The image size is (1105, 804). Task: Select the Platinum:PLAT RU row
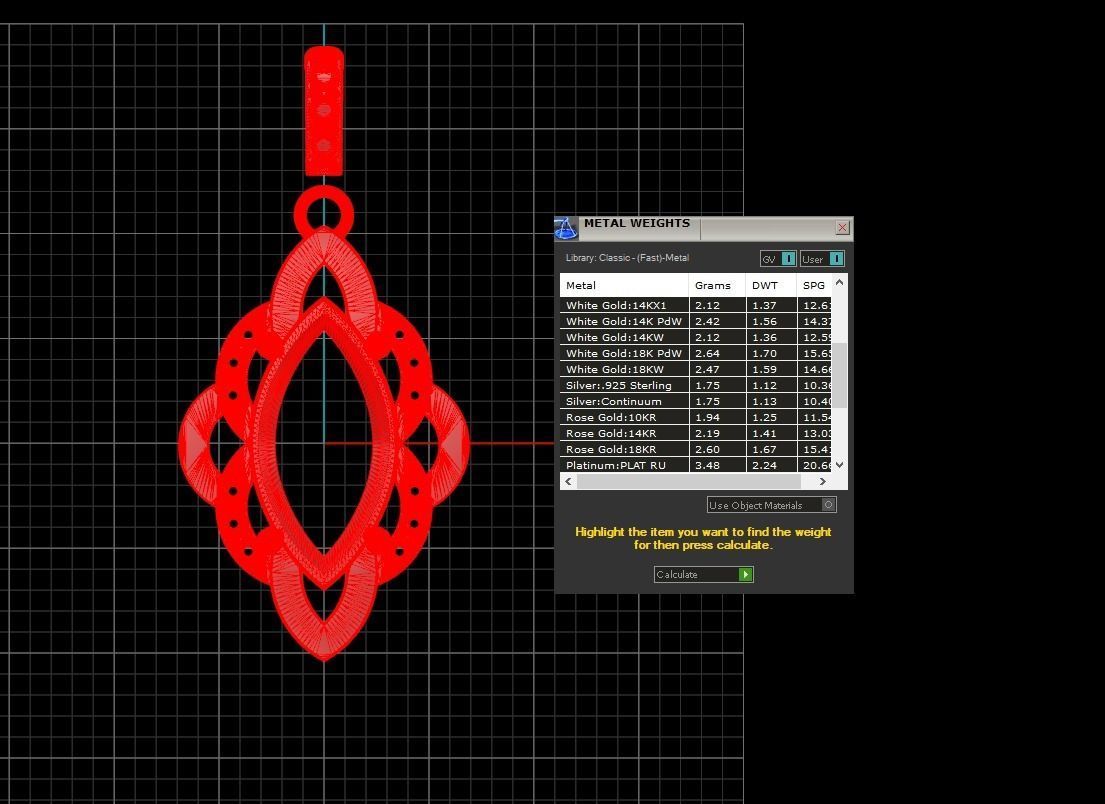pos(696,465)
